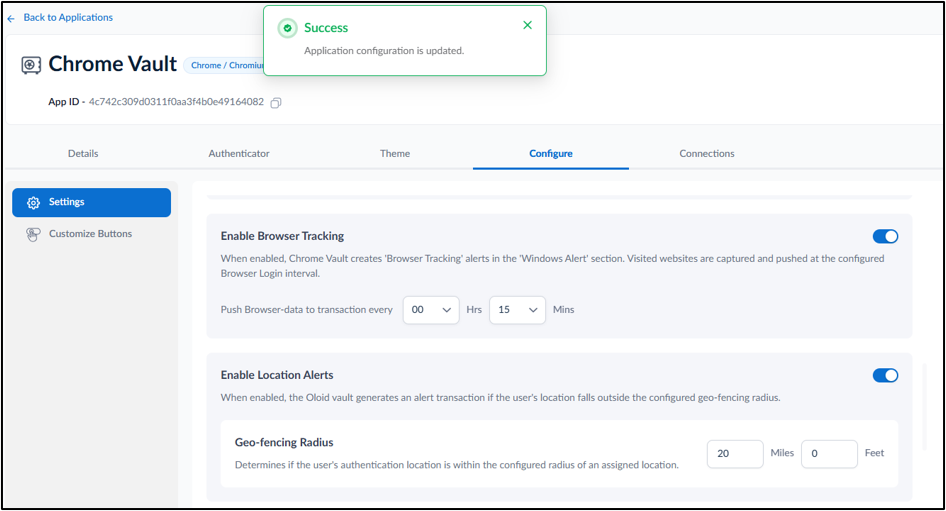The image size is (946, 511).
Task: Go to the Connections tab
Action: [706, 153]
